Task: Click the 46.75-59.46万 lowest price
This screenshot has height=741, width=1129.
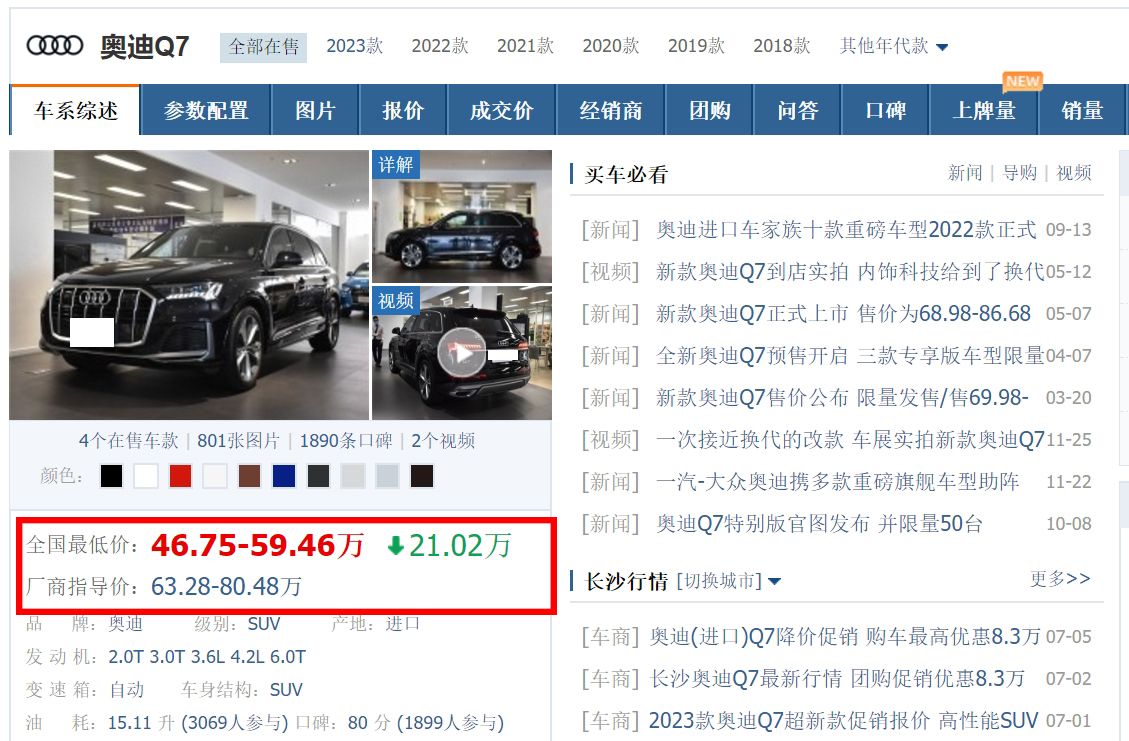Action: pyautogui.click(x=257, y=545)
